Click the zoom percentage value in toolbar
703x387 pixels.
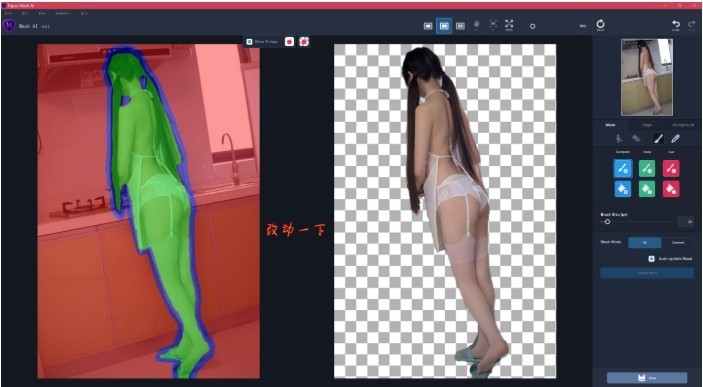[x=582, y=26]
